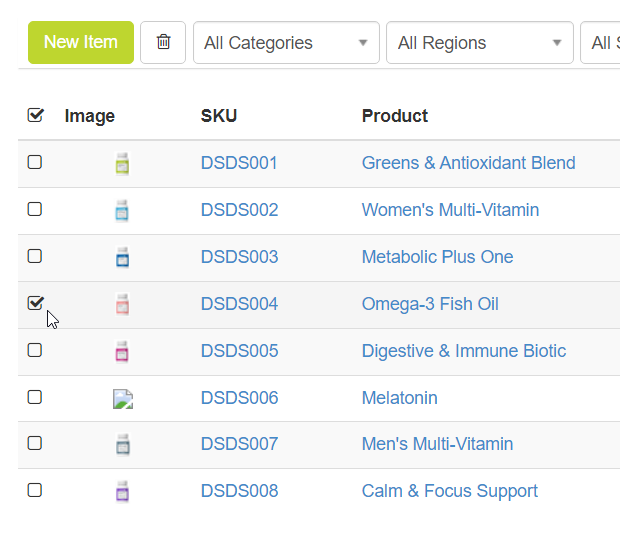
Task: Click the trash delete icon button
Action: coord(163,42)
